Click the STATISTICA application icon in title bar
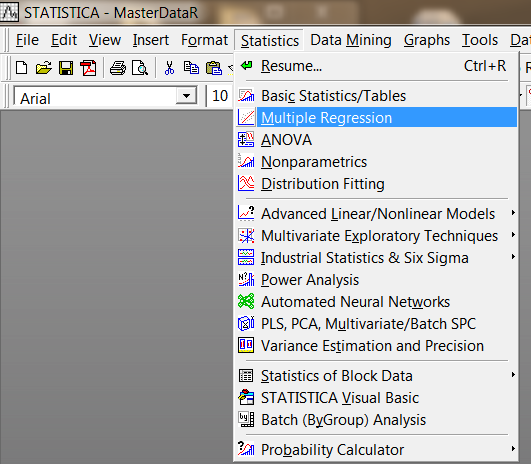The width and height of the screenshot is (531, 464). point(9,13)
